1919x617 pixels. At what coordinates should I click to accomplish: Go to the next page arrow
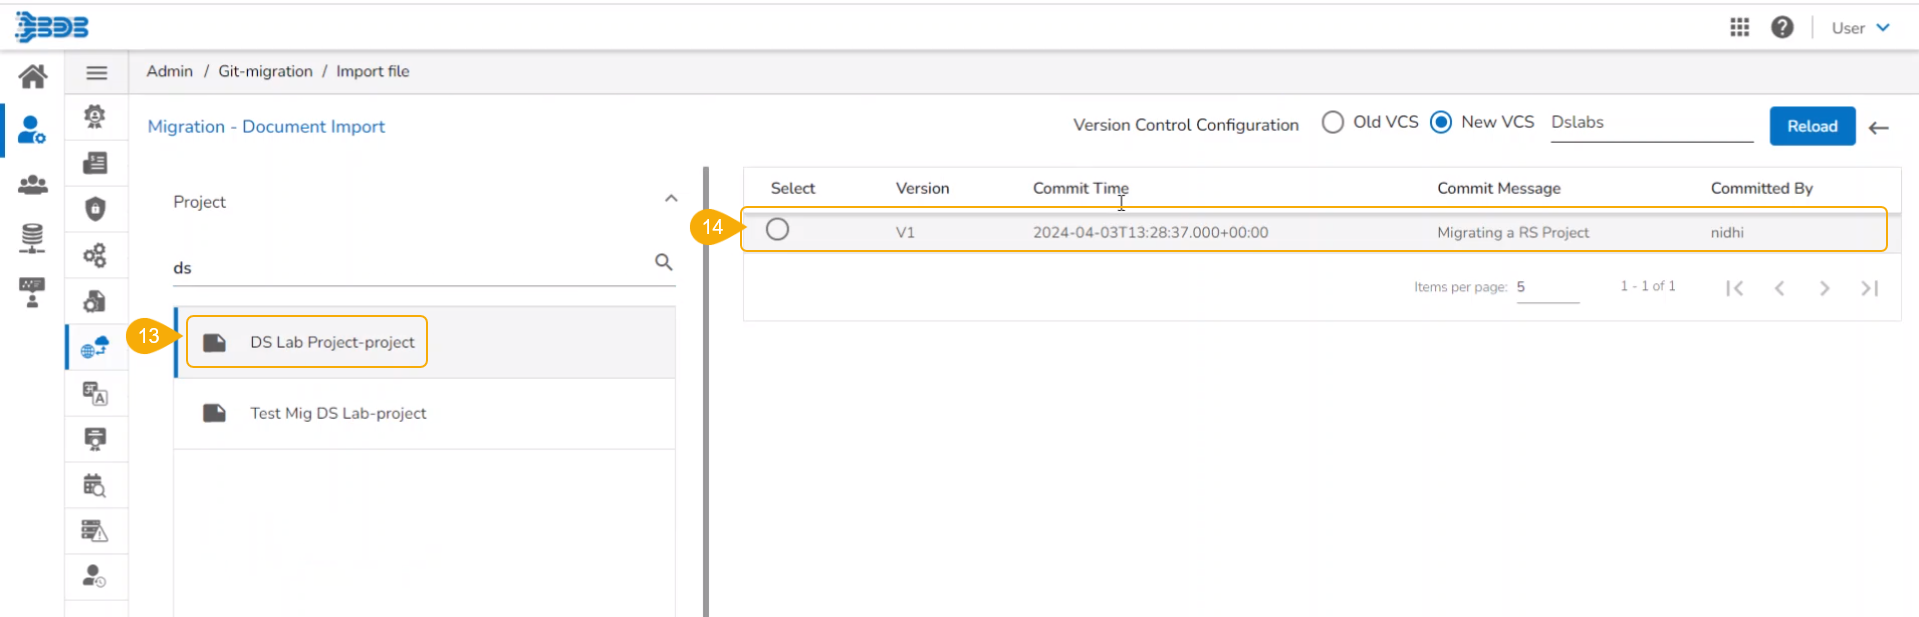[x=1824, y=288]
